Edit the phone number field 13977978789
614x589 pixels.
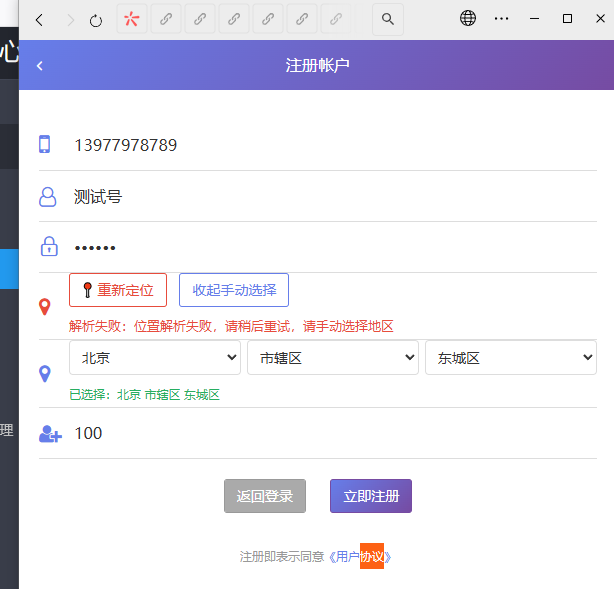tap(335, 145)
